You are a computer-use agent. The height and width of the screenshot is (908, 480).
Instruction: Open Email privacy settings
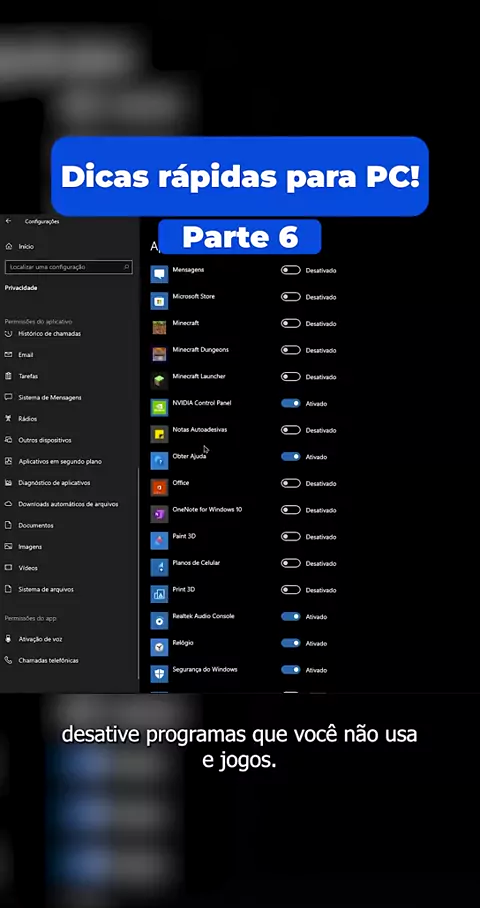tap(19, 355)
